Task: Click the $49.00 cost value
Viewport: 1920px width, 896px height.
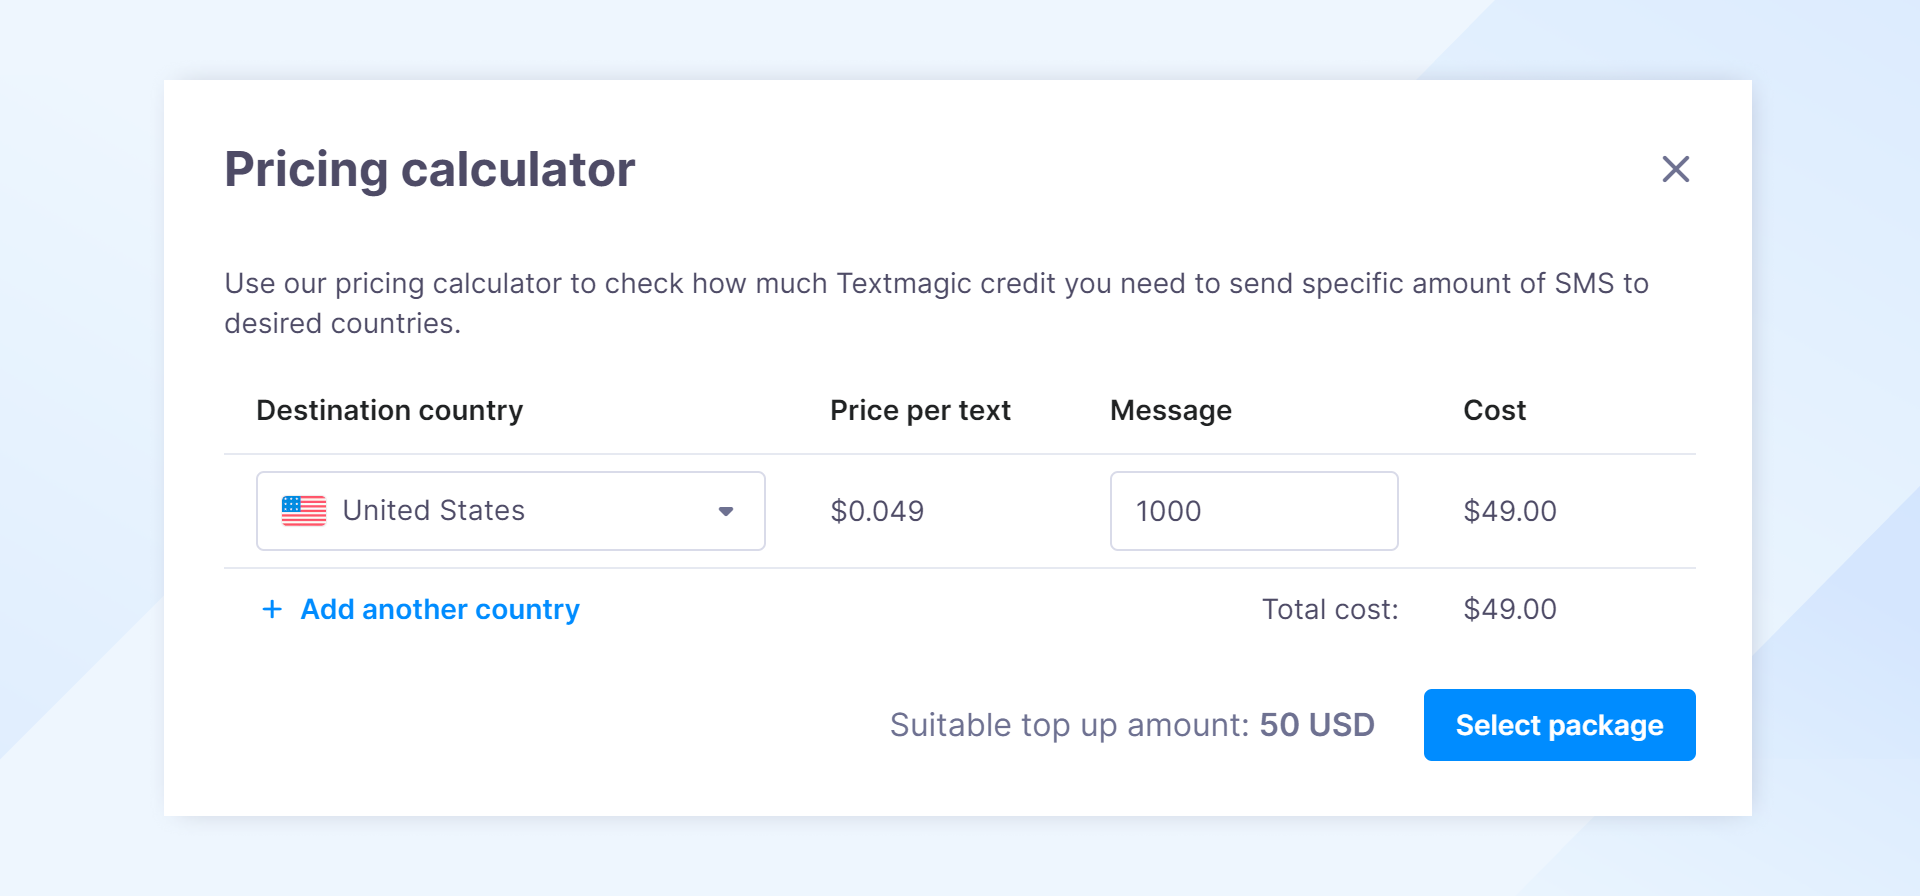Action: click(x=1510, y=510)
